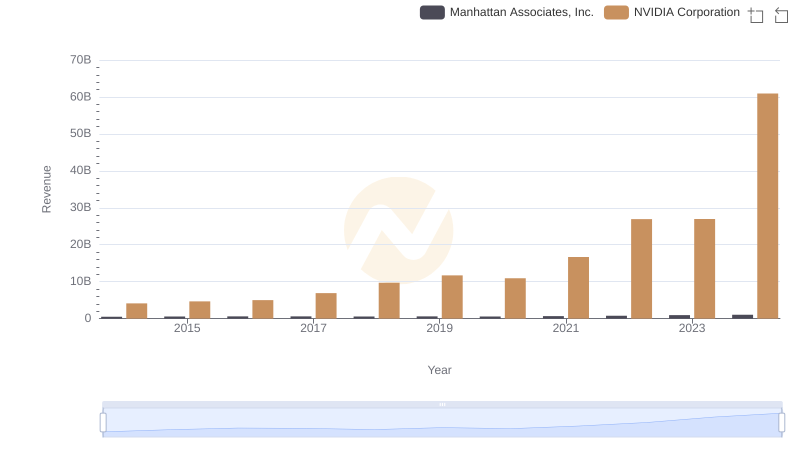The image size is (800, 461).
Task: Click the y-axis label 20B
Action: (x=81, y=244)
